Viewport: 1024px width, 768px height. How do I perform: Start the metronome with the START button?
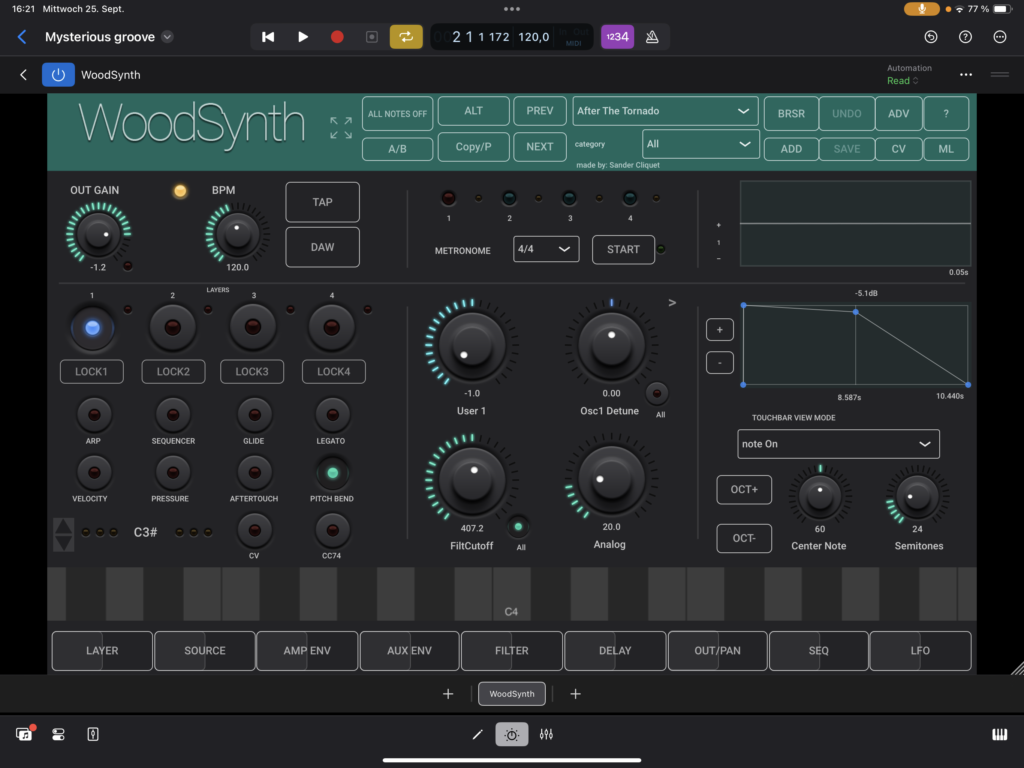[x=623, y=249]
